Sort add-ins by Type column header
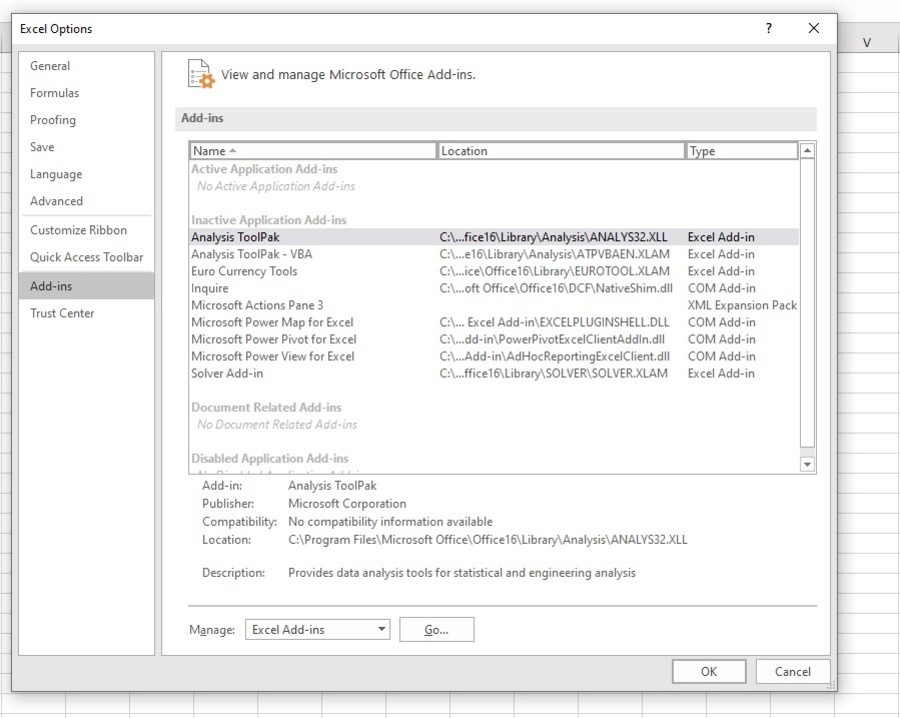Viewport: 900px width, 718px height. click(742, 151)
